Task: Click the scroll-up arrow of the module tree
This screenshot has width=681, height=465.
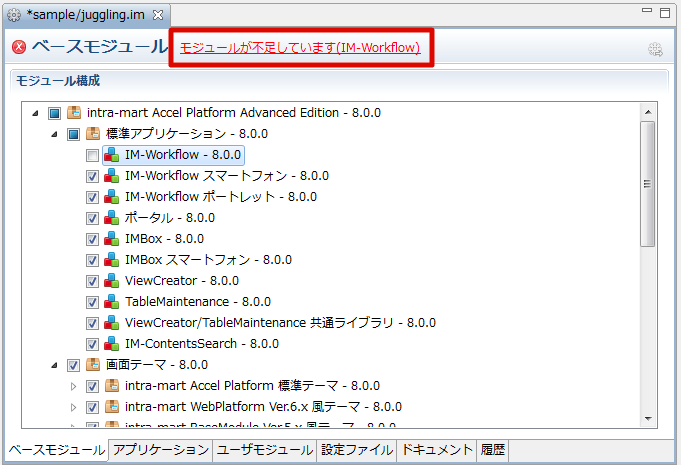Action: point(648,112)
